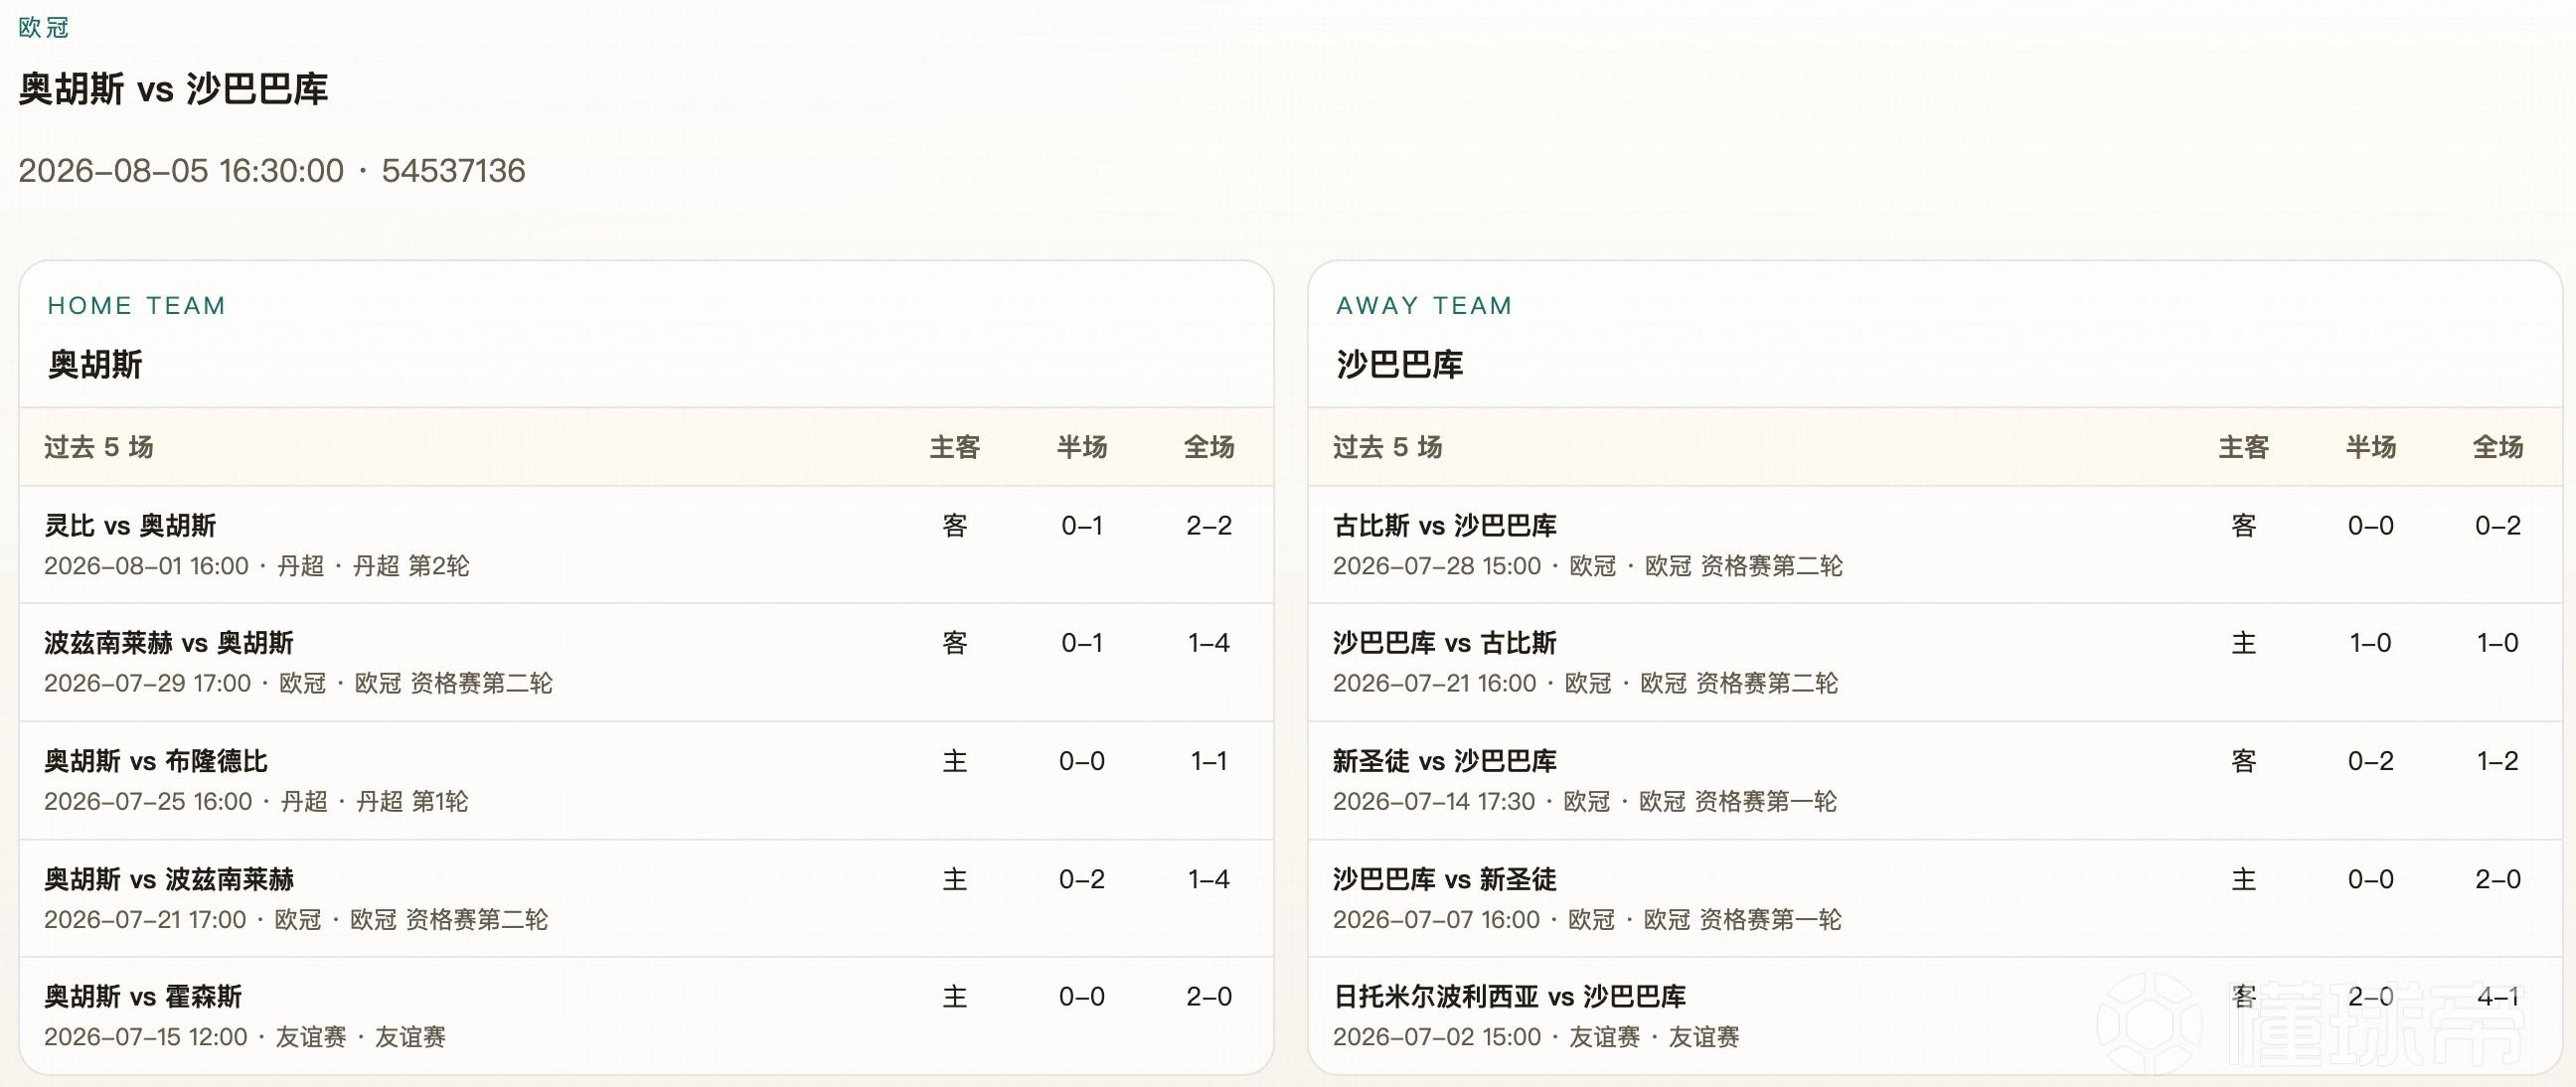Click the away team name 沙巴巴库 heading
2576x1087 pixels.
1400,364
